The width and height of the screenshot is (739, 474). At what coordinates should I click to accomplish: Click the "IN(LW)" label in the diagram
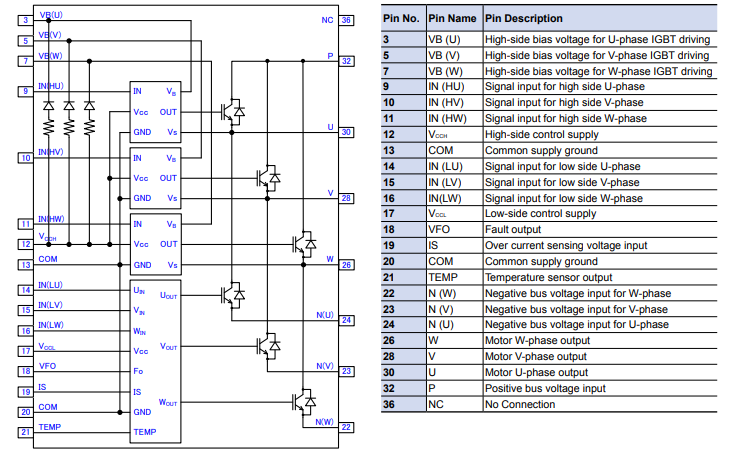[x=50, y=325]
